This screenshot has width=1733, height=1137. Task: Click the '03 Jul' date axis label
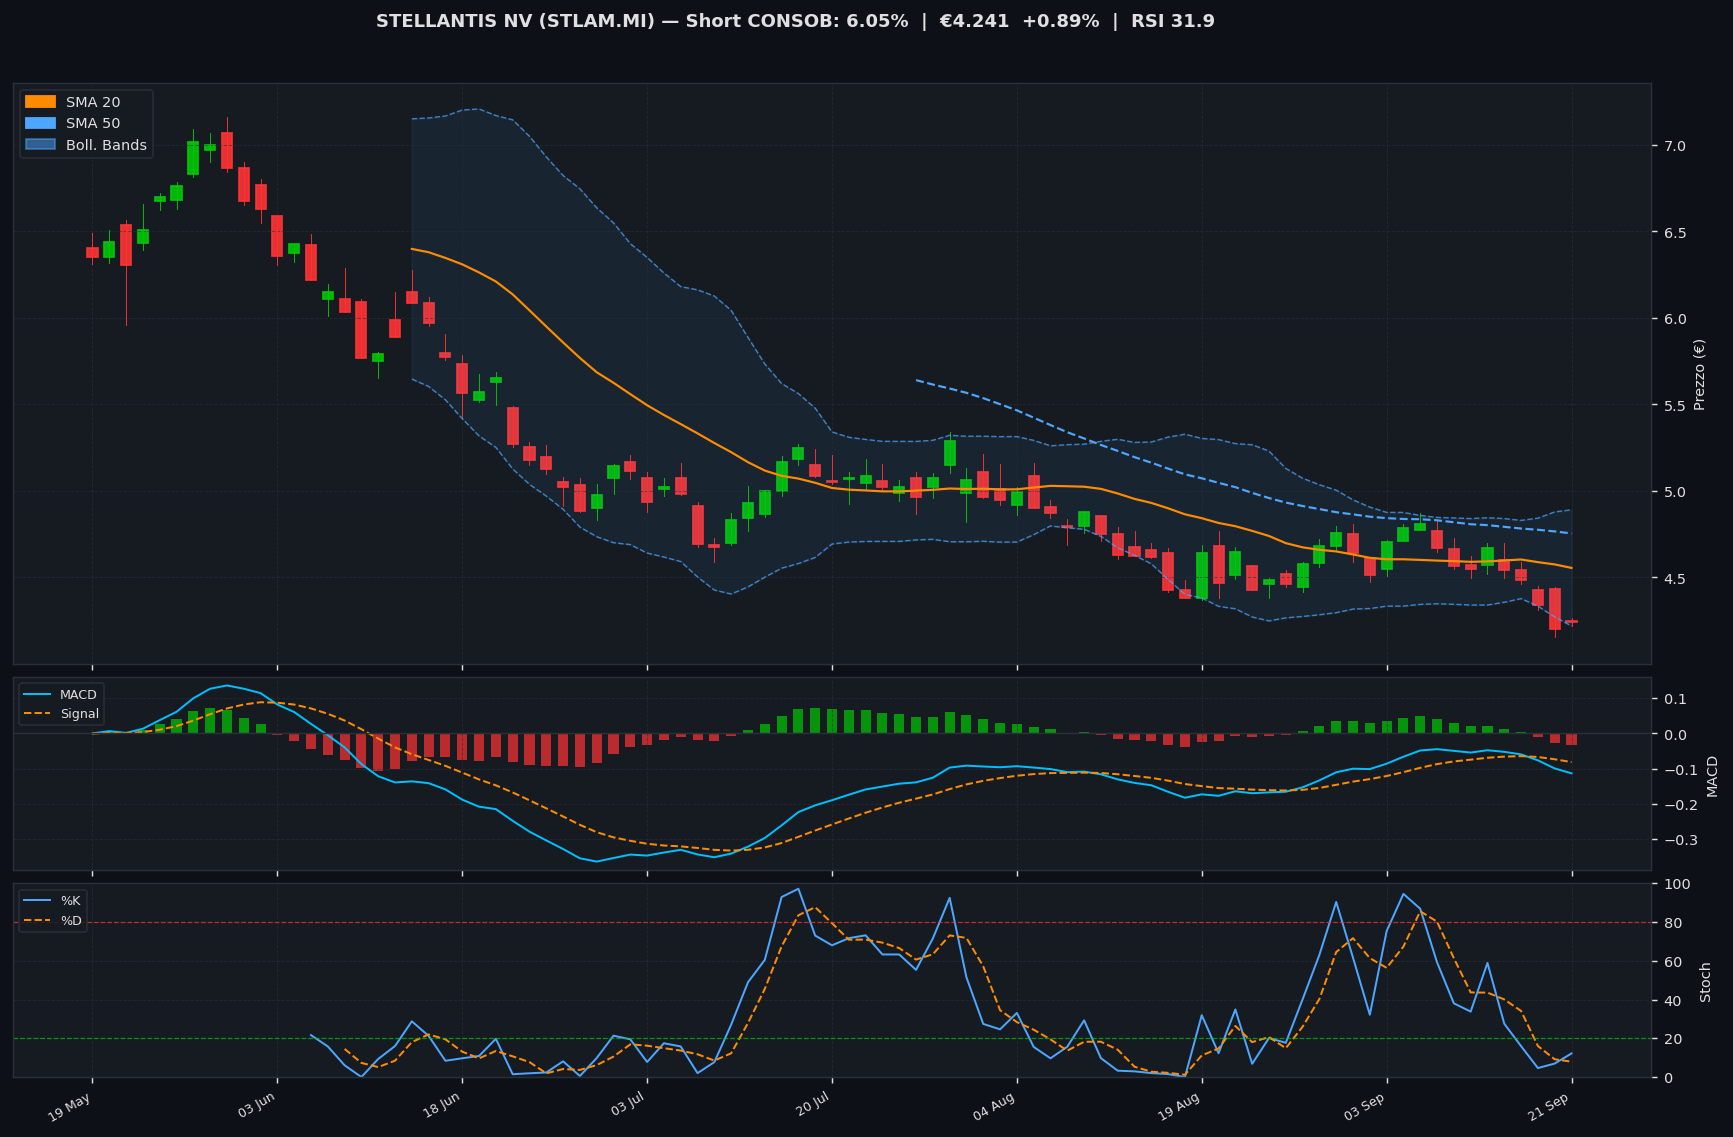click(x=628, y=1107)
